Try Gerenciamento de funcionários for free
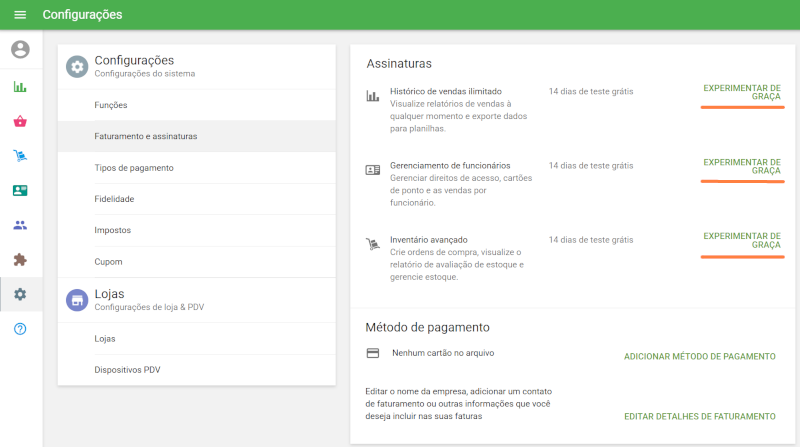800x447 pixels. [x=741, y=166]
